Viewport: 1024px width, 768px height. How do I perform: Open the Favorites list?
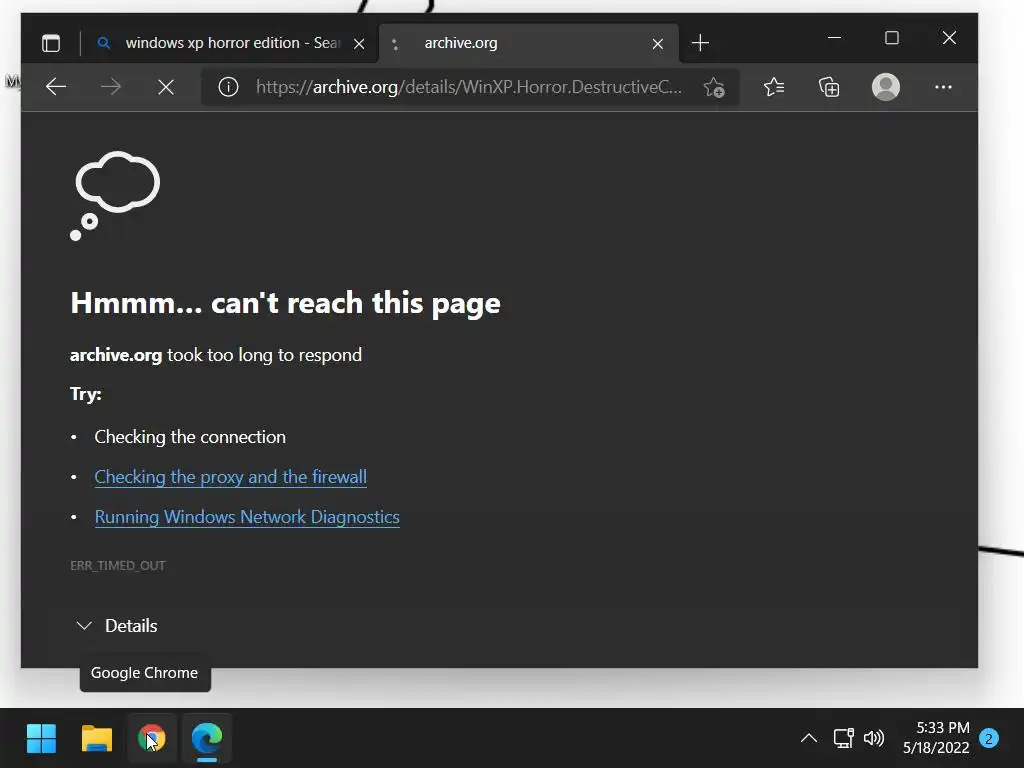(774, 87)
